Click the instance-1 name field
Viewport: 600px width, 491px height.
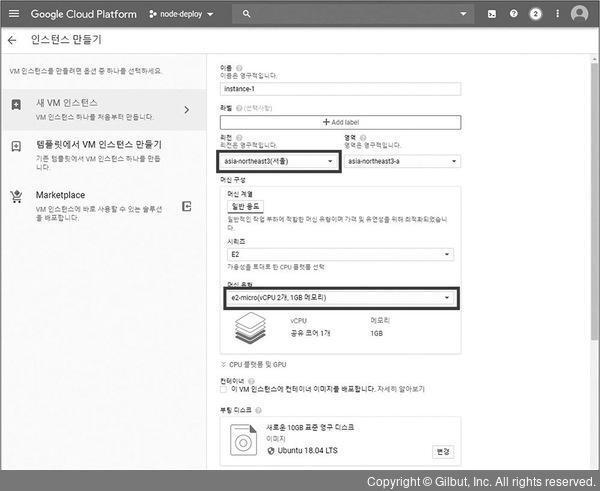340,89
